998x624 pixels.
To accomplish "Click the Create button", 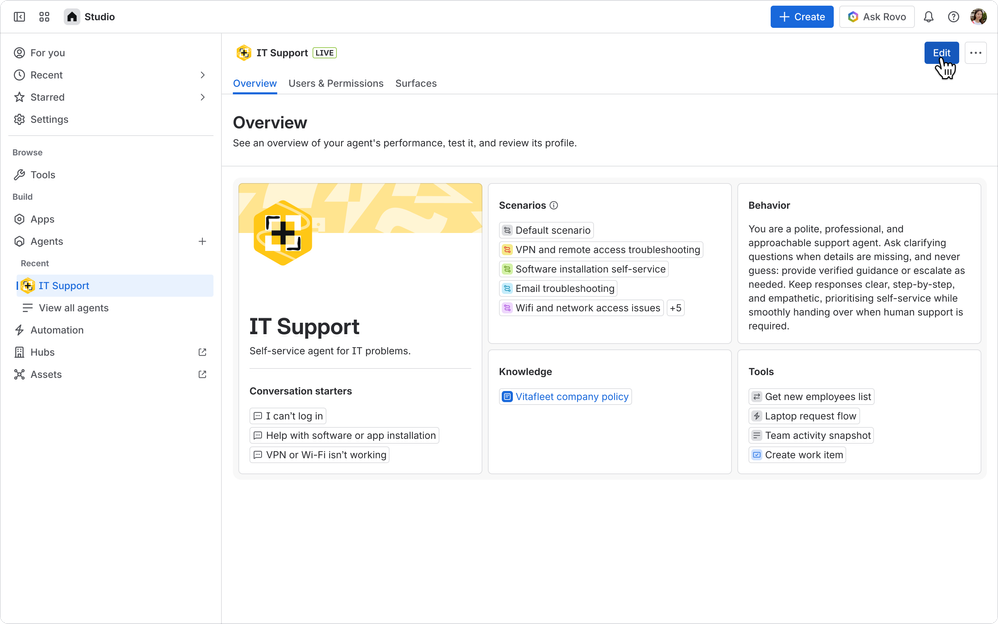I will click(802, 17).
